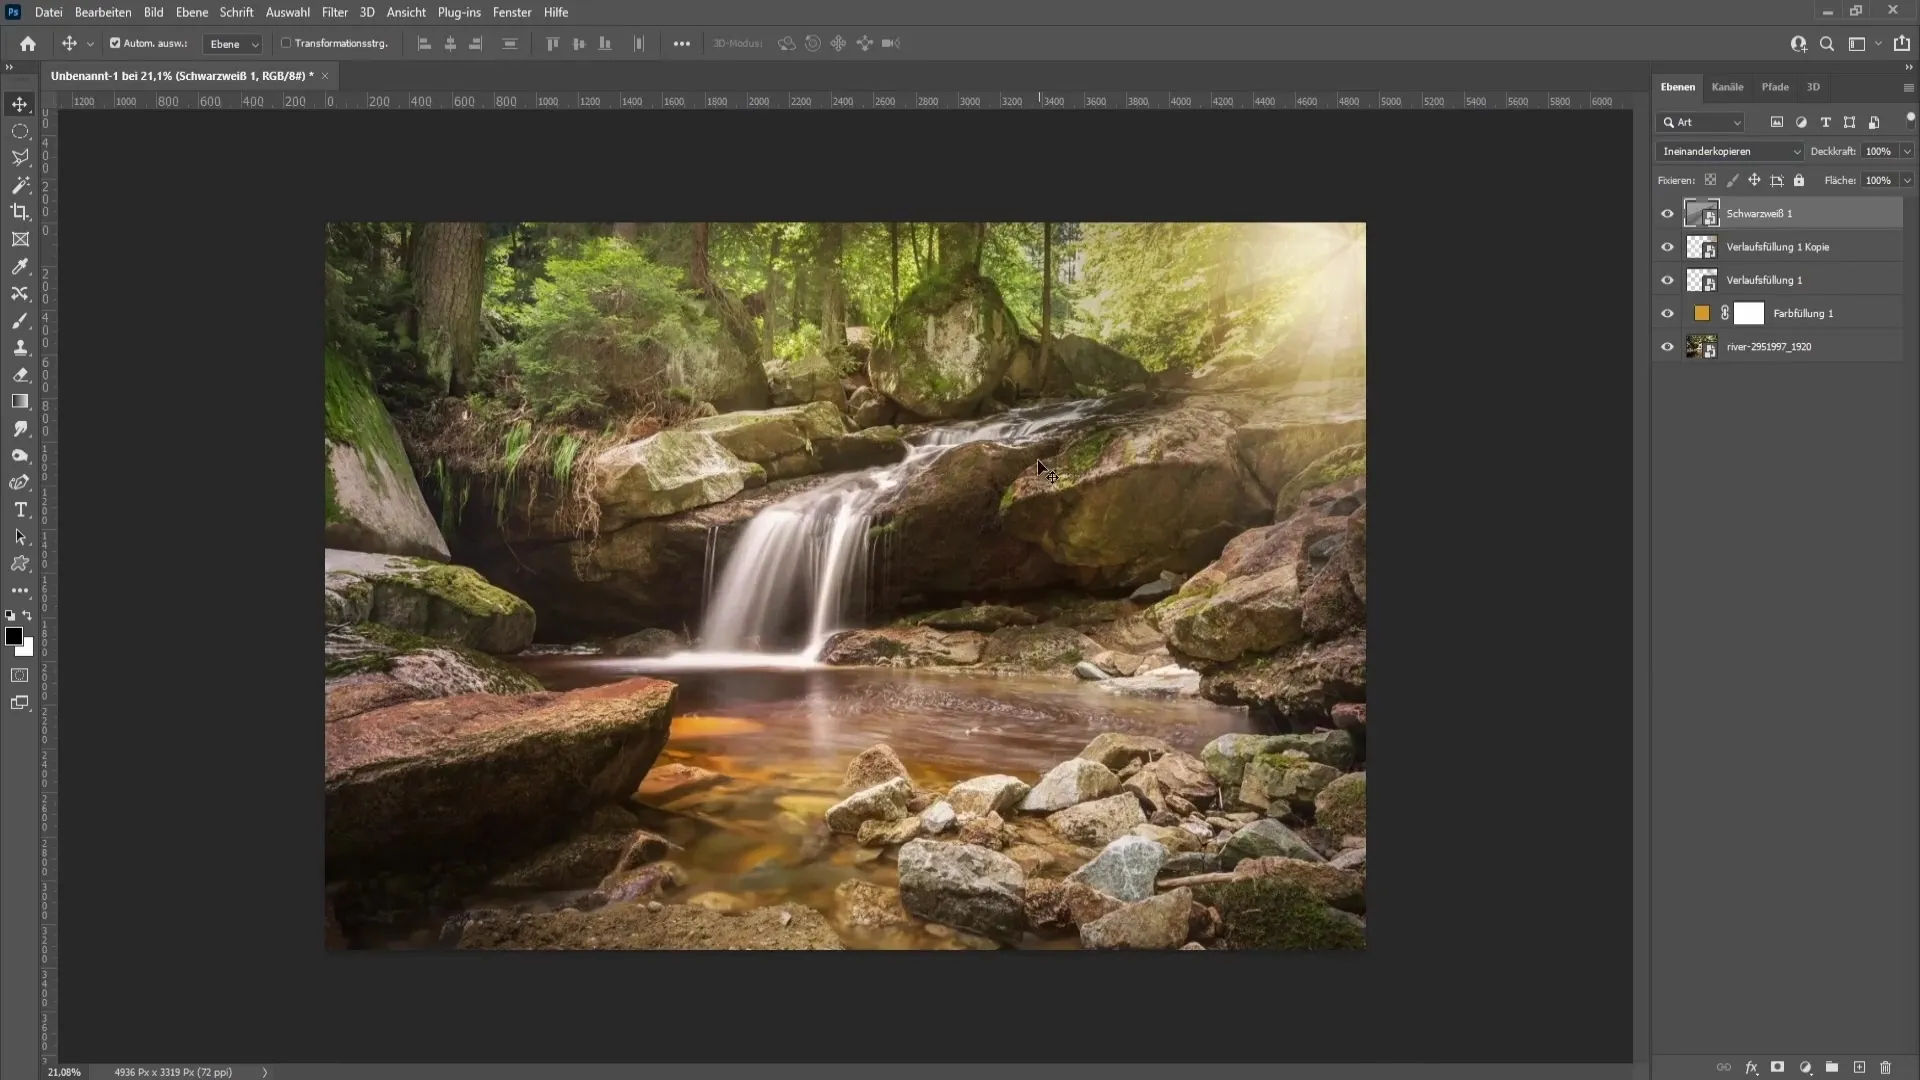Screen dimensions: 1920x1080
Task: Select the Crop tool
Action: (20, 211)
